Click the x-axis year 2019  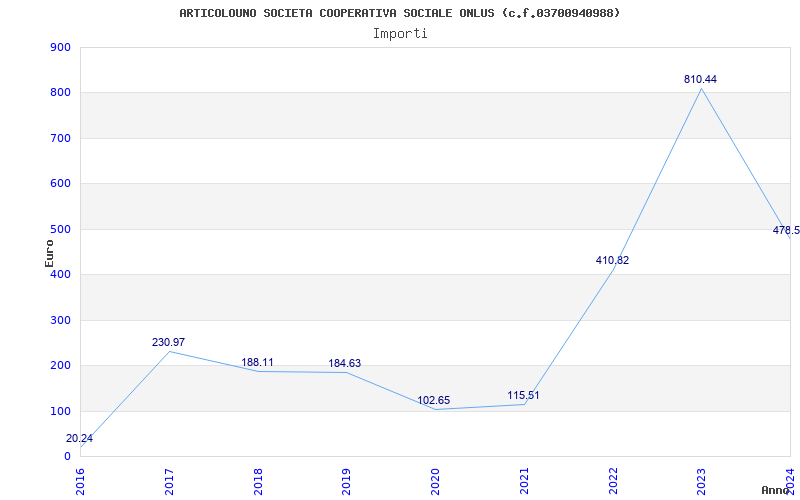click(346, 482)
